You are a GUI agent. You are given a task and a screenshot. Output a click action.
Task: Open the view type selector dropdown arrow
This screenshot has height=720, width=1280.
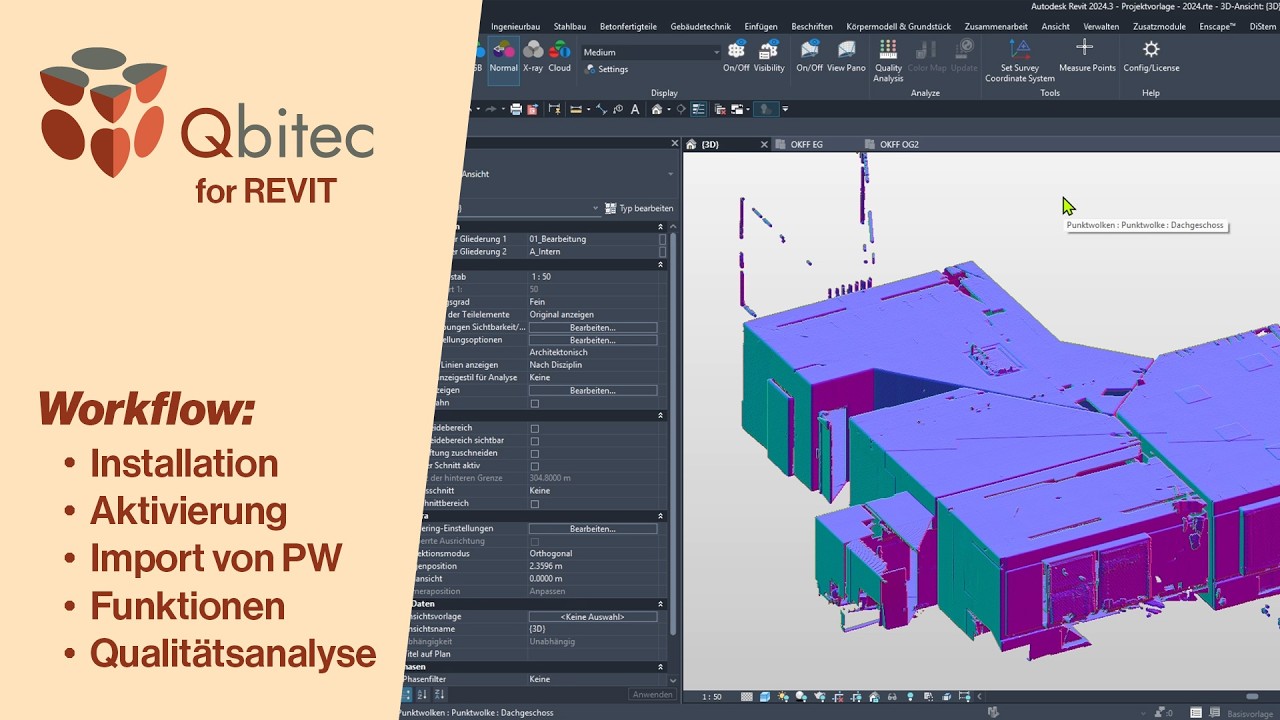pos(670,174)
